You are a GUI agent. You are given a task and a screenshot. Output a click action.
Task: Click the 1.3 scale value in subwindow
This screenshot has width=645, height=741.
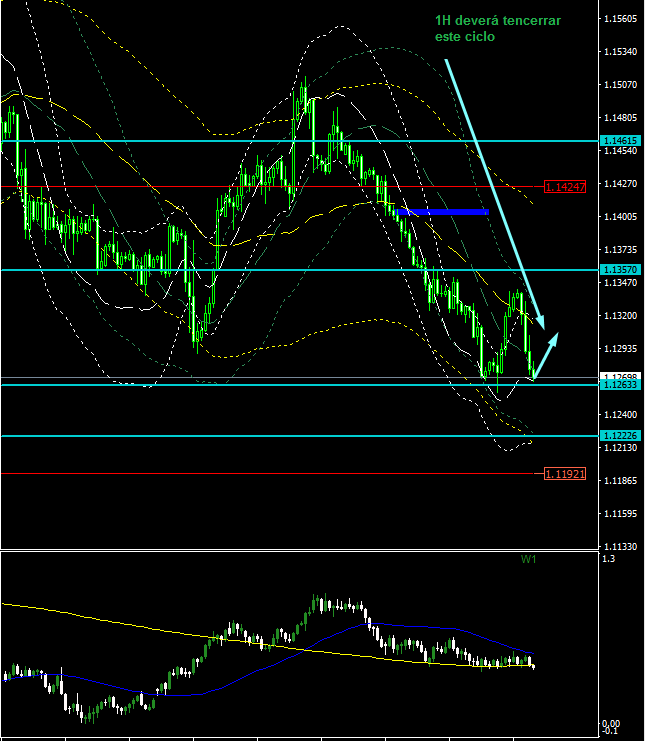pyautogui.click(x=608, y=559)
